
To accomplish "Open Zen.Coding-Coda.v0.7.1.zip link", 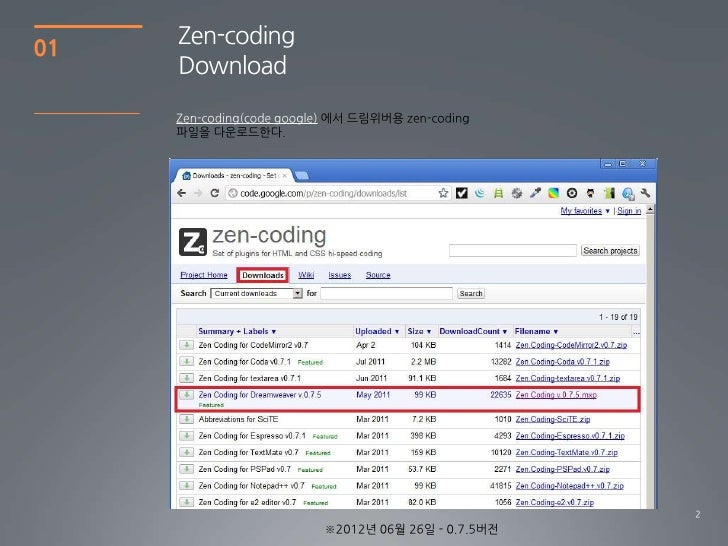I will point(563,362).
